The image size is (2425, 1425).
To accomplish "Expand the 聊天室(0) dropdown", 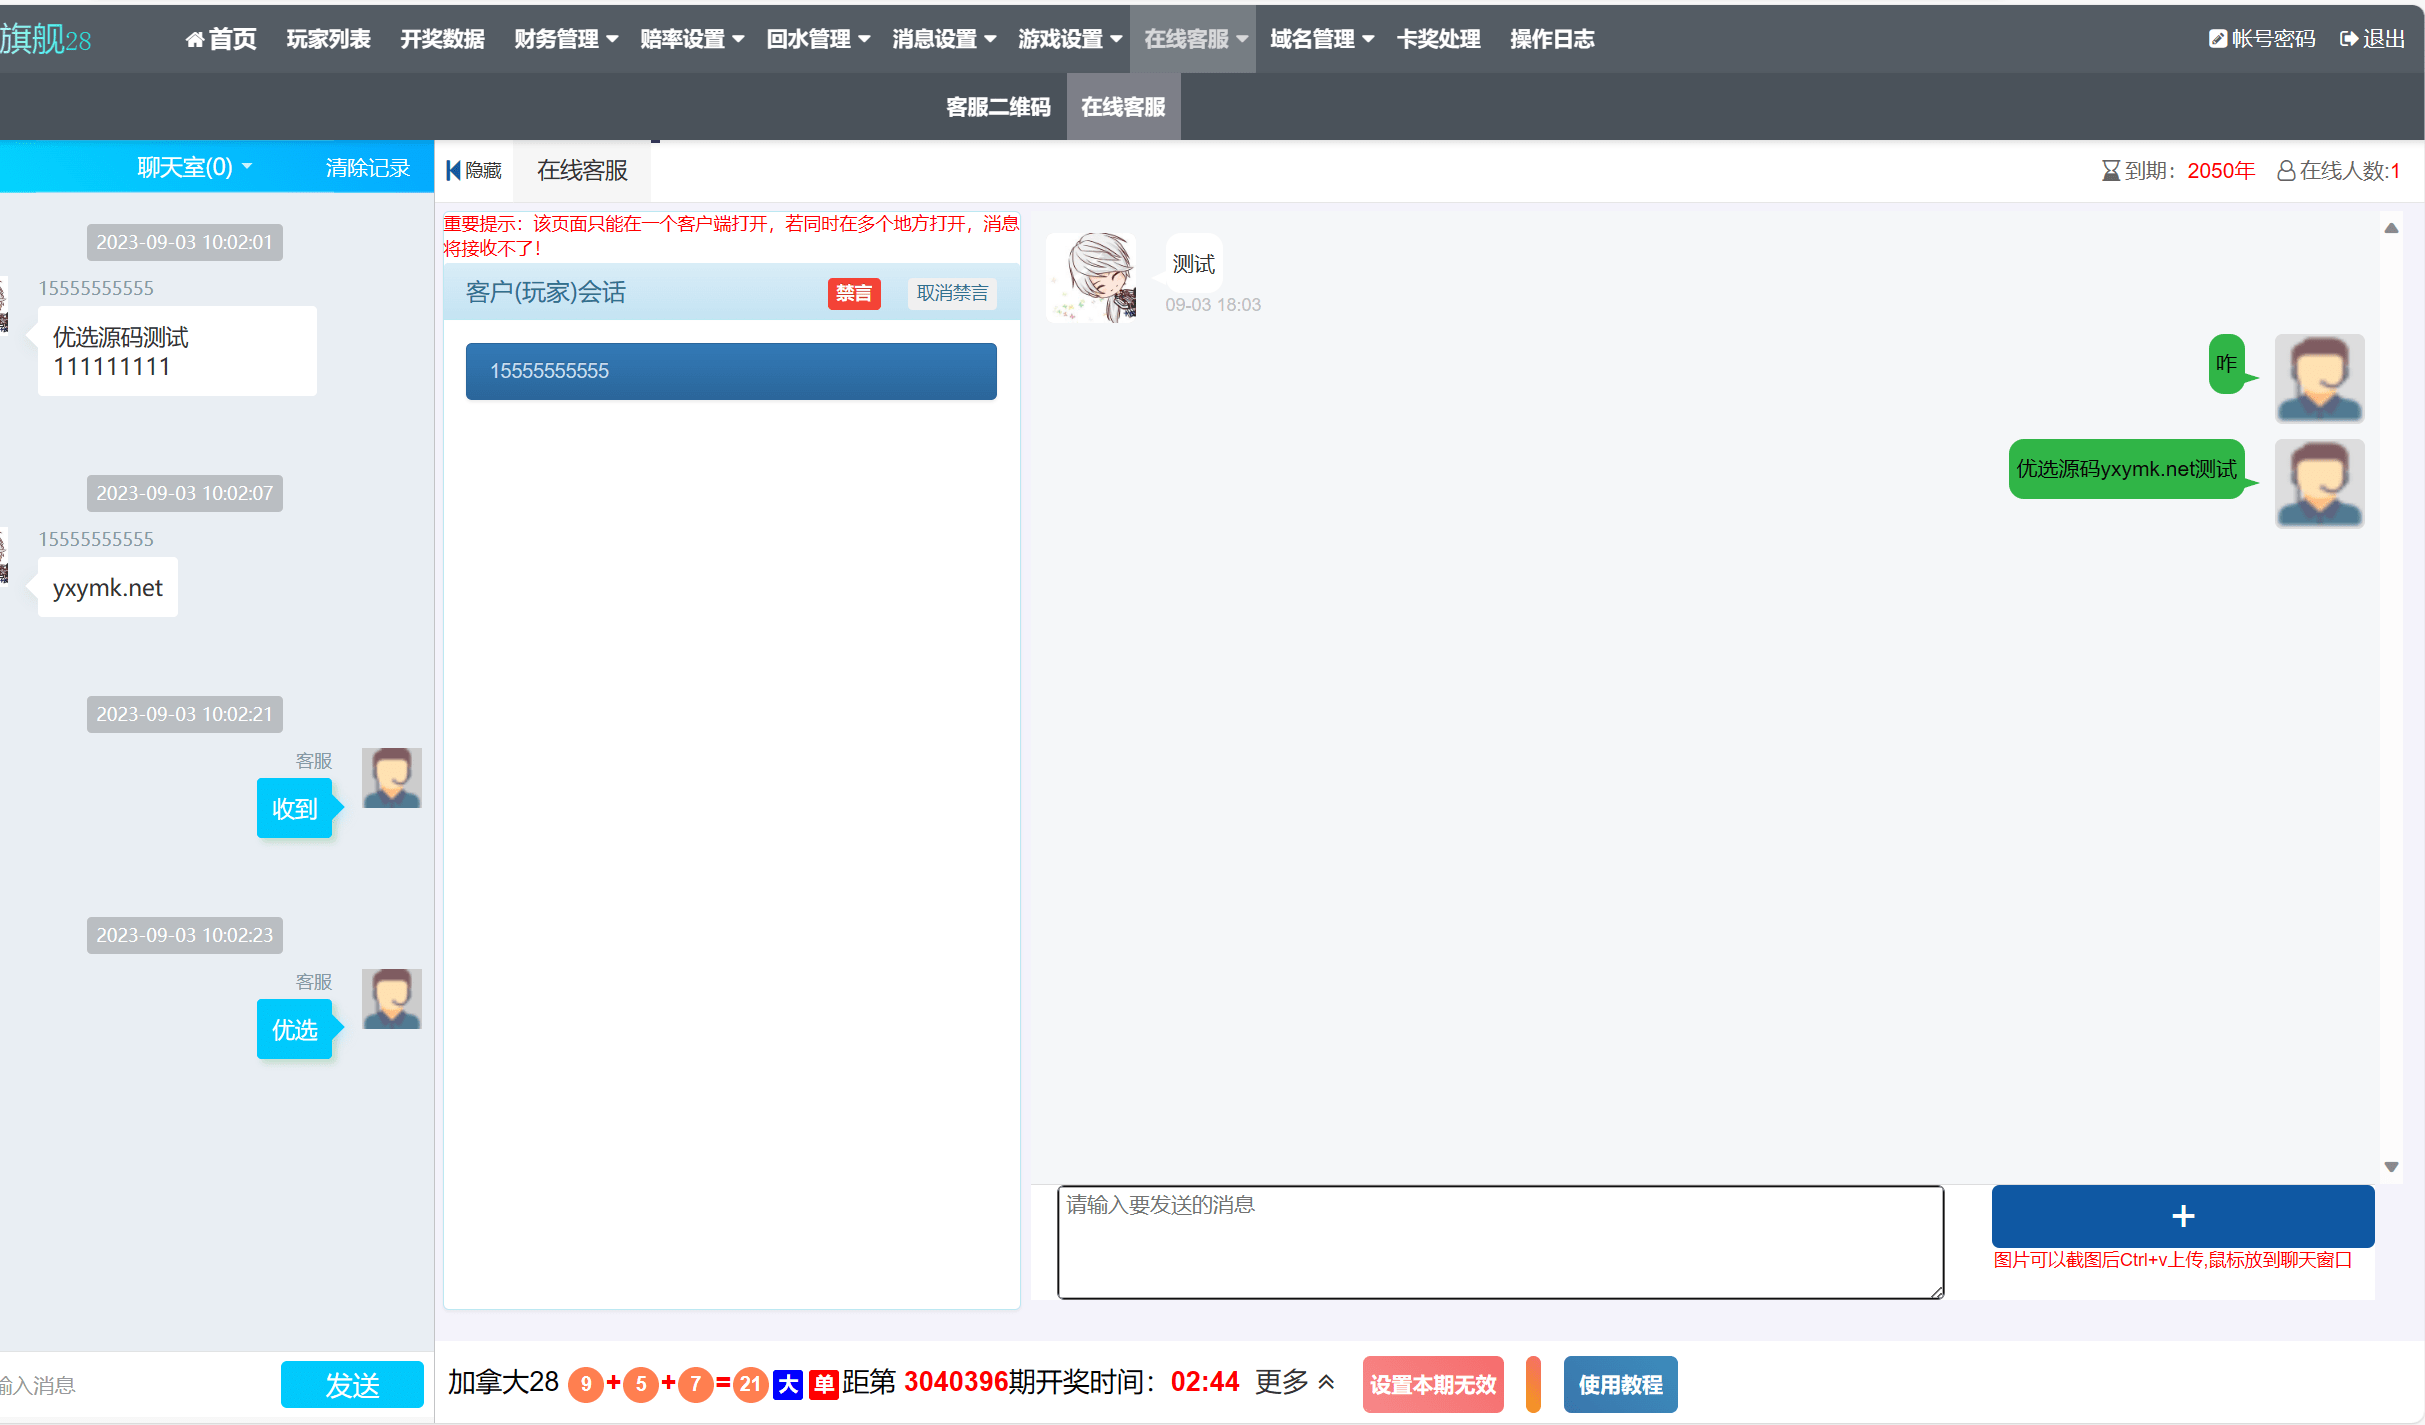I will (x=194, y=167).
